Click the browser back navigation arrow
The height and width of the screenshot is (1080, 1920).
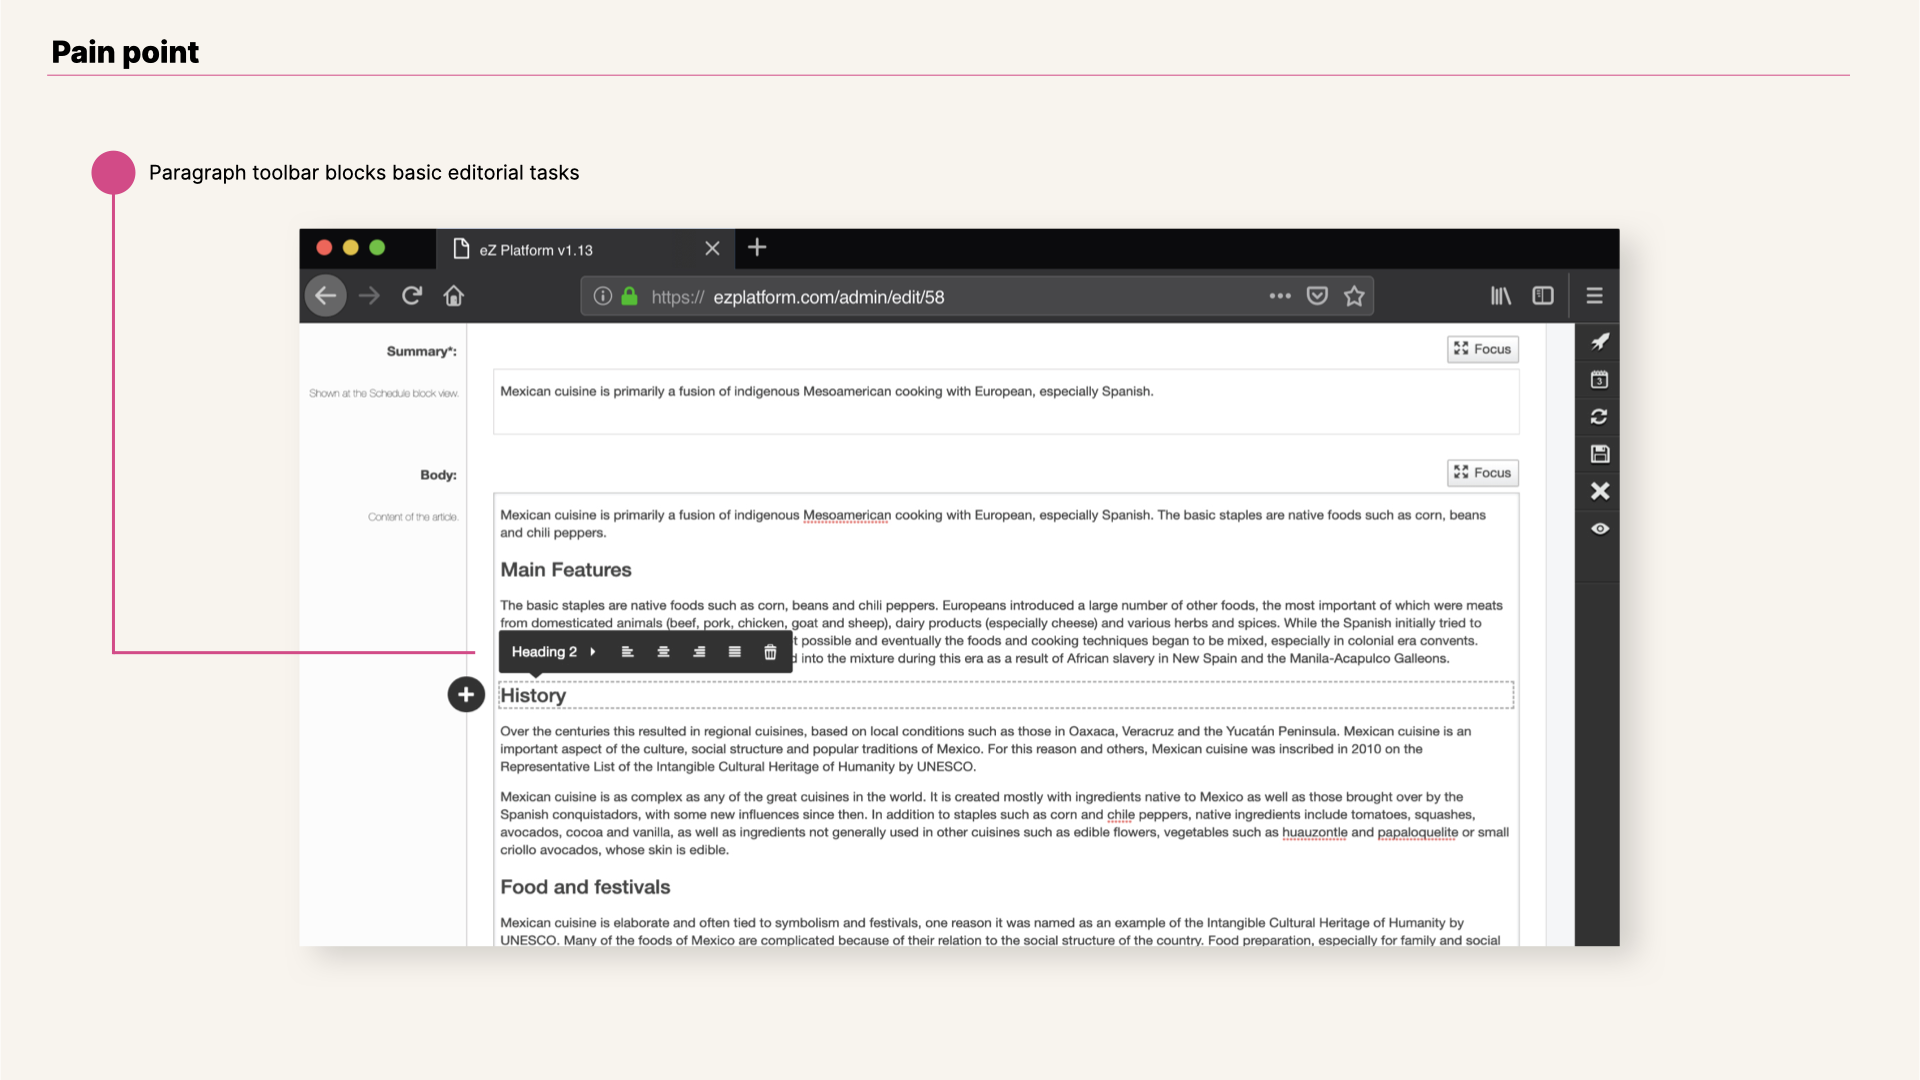pyautogui.click(x=326, y=295)
